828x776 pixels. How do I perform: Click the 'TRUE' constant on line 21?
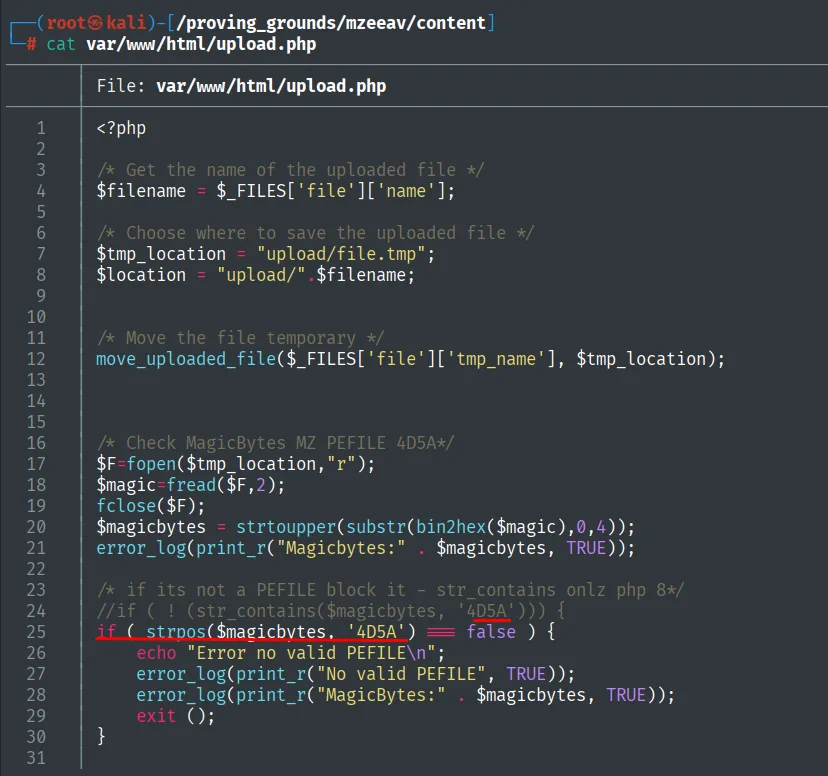pyautogui.click(x=586, y=548)
